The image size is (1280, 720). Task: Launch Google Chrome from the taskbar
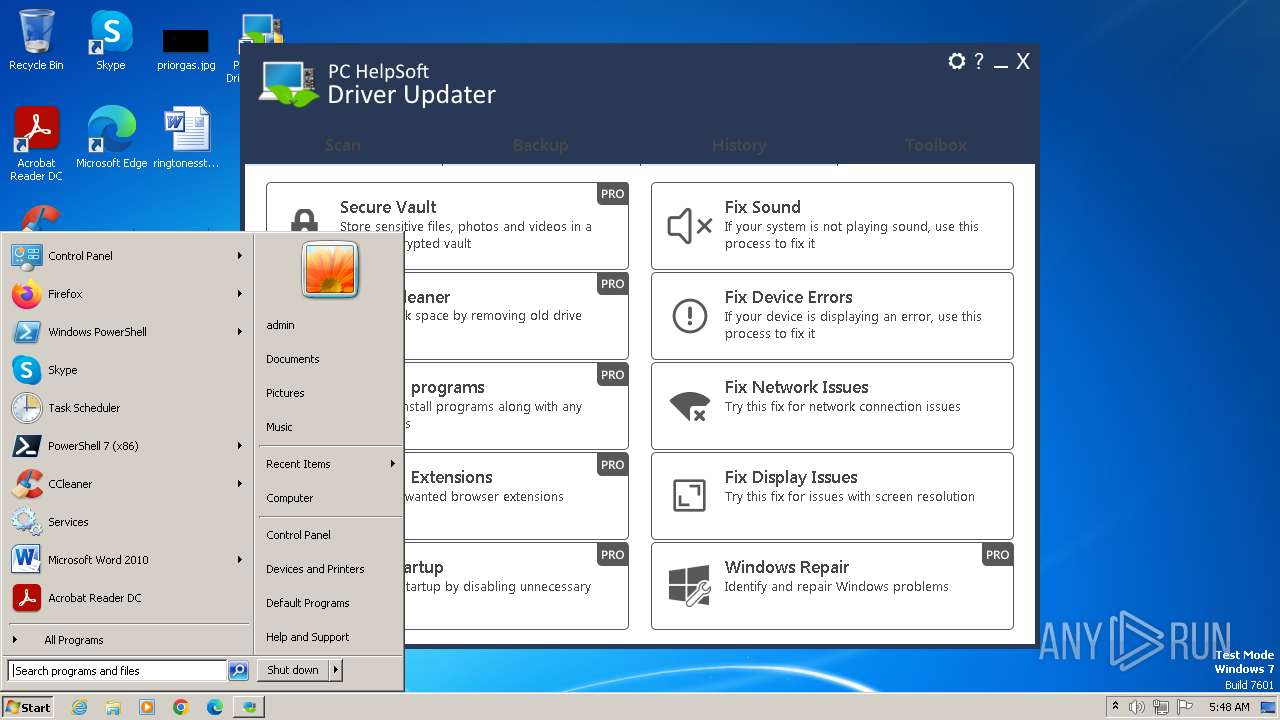pos(181,707)
